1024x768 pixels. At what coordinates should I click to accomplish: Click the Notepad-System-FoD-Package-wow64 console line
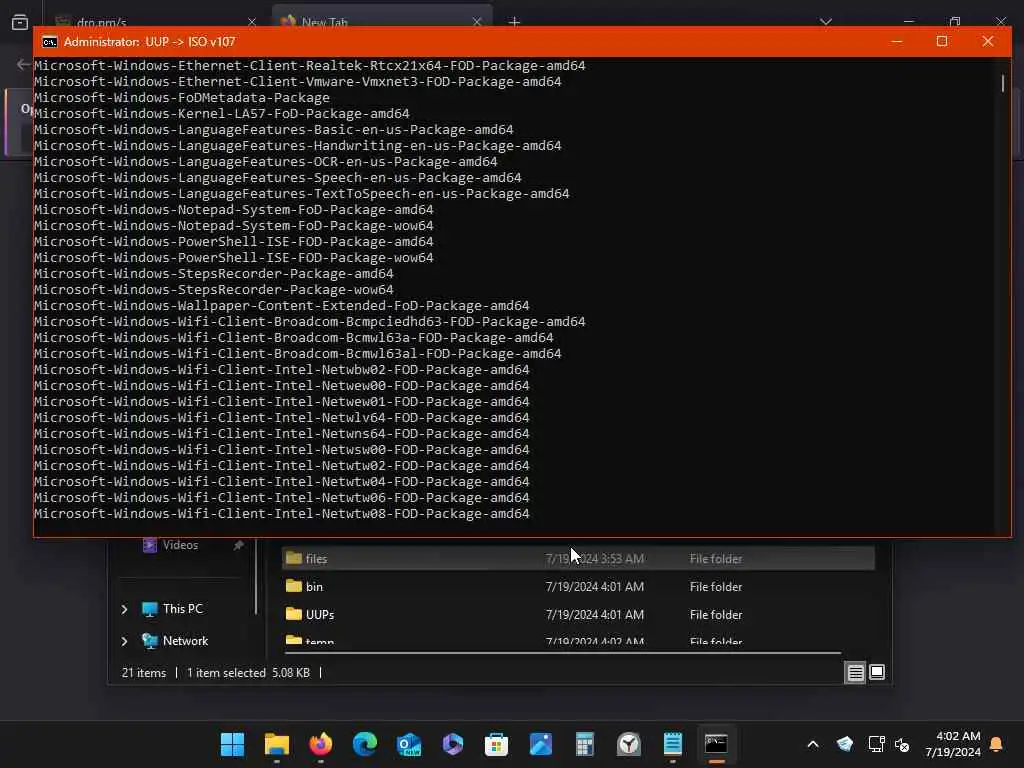click(x=234, y=225)
